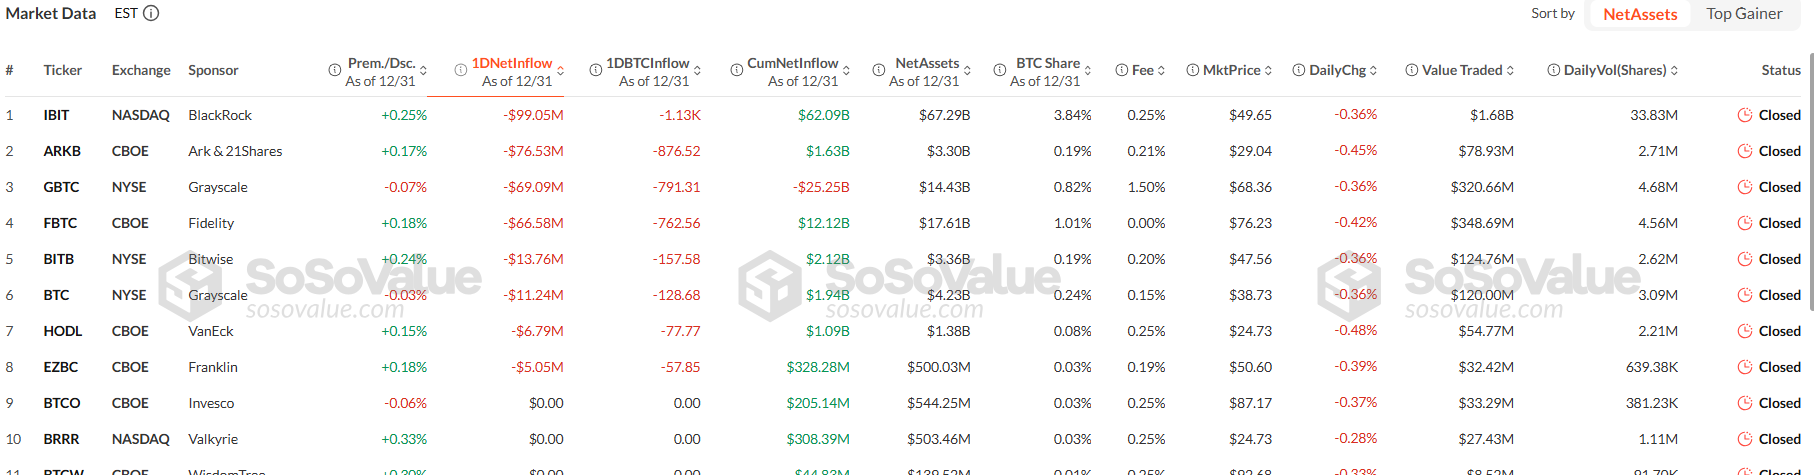This screenshot has width=1814, height=475.
Task: Open the GBTC ticker link
Action: tap(61, 187)
